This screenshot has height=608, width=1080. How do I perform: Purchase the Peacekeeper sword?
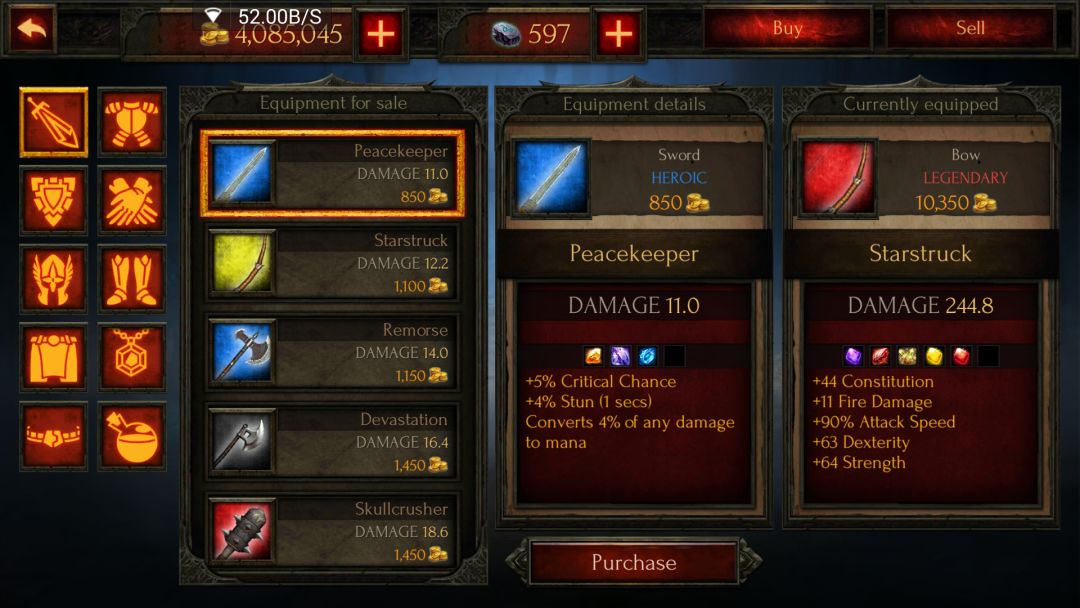coord(634,563)
